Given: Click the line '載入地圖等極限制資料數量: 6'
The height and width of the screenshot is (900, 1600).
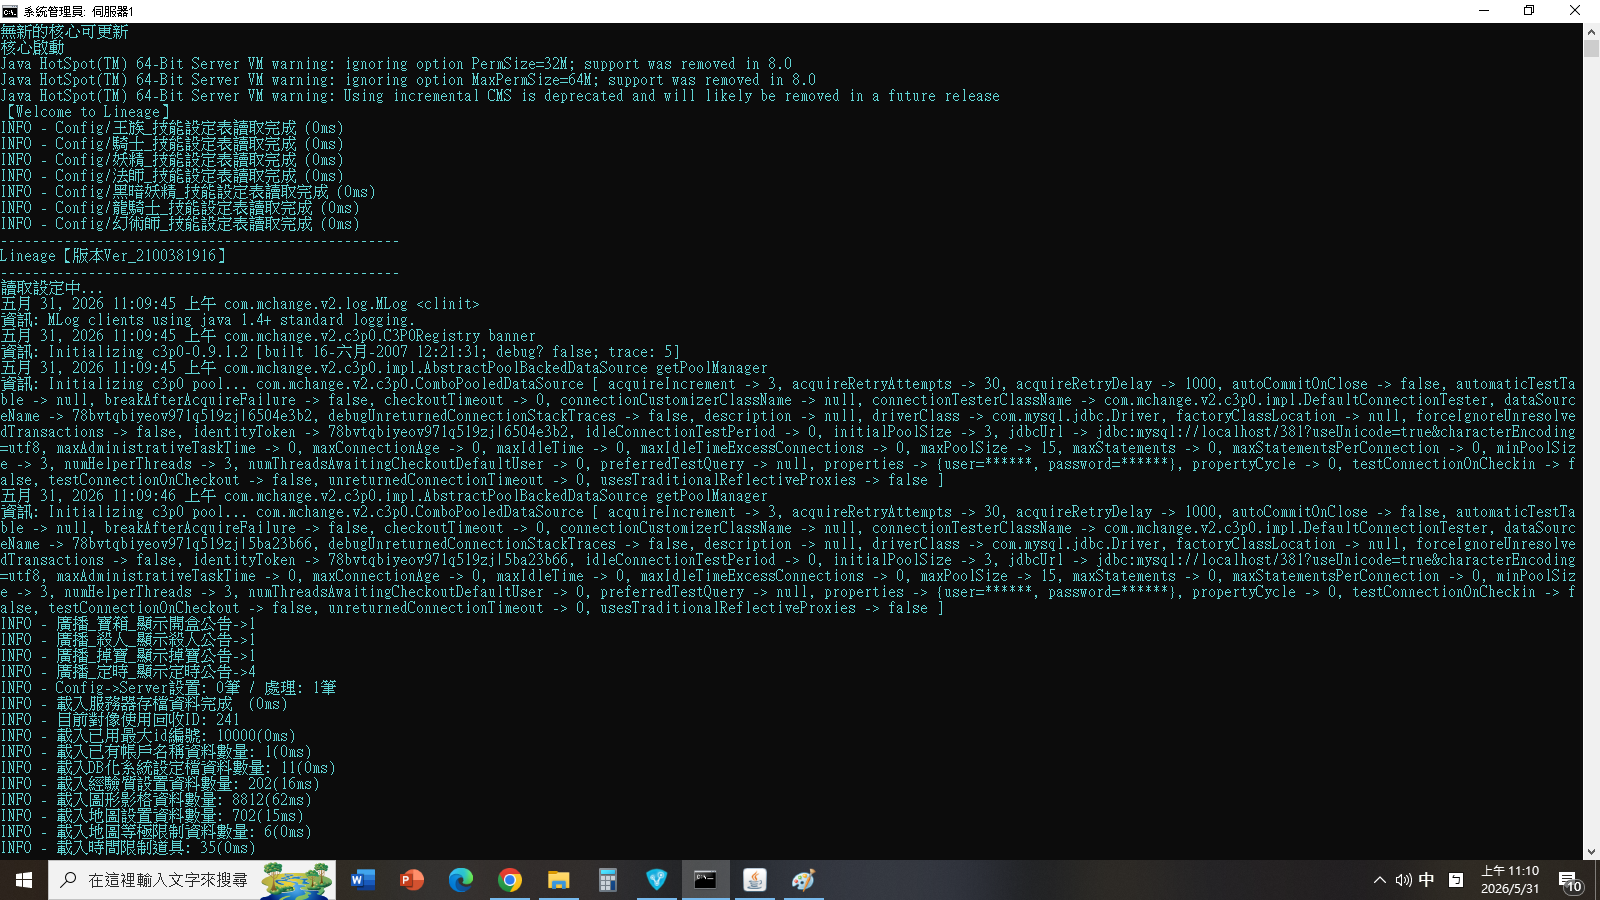Looking at the screenshot, I should point(156,832).
